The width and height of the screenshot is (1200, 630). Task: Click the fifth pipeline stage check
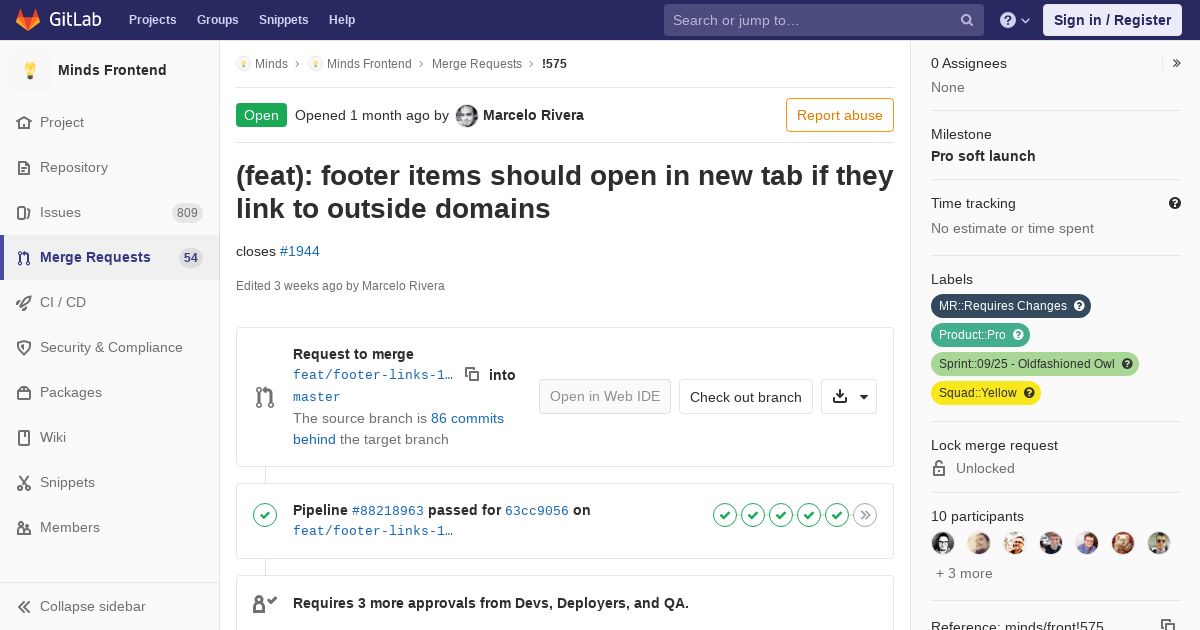coord(837,515)
